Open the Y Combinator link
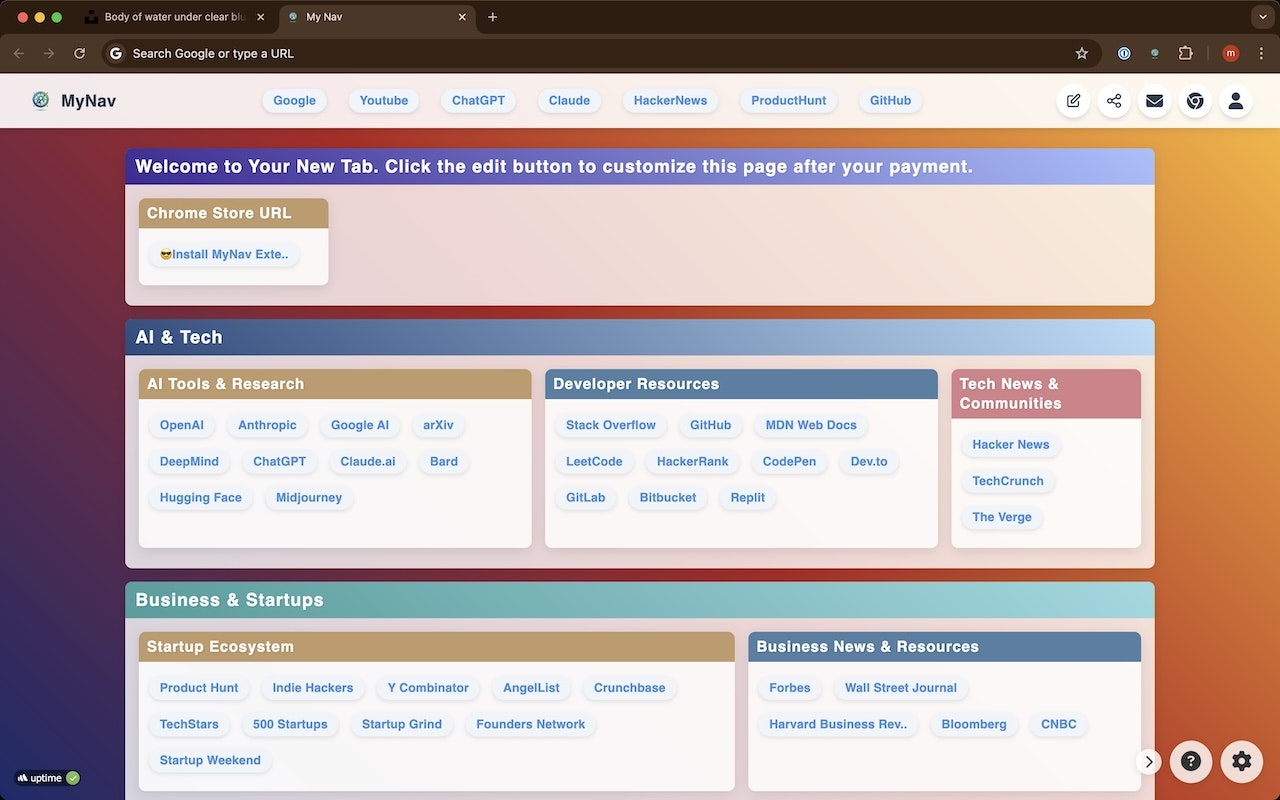Image resolution: width=1280 pixels, height=800 pixels. tap(428, 688)
